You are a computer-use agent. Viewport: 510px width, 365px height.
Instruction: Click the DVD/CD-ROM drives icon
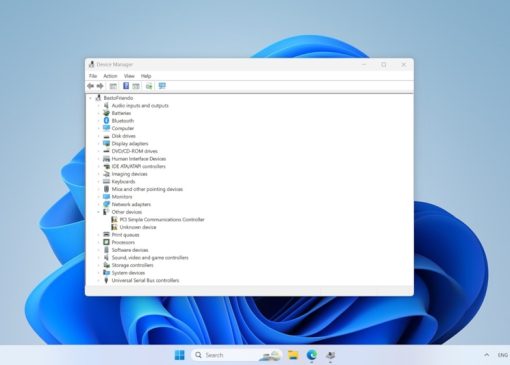pyautogui.click(x=106, y=151)
